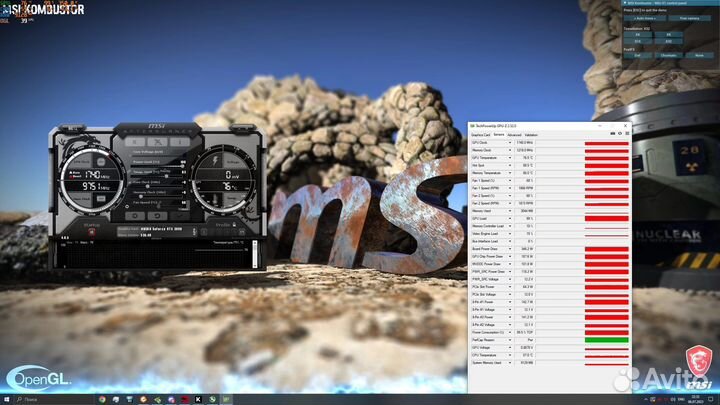Screen dimensions: 720x405
Task: Open Afterburner settings gear button
Action: (135, 216)
